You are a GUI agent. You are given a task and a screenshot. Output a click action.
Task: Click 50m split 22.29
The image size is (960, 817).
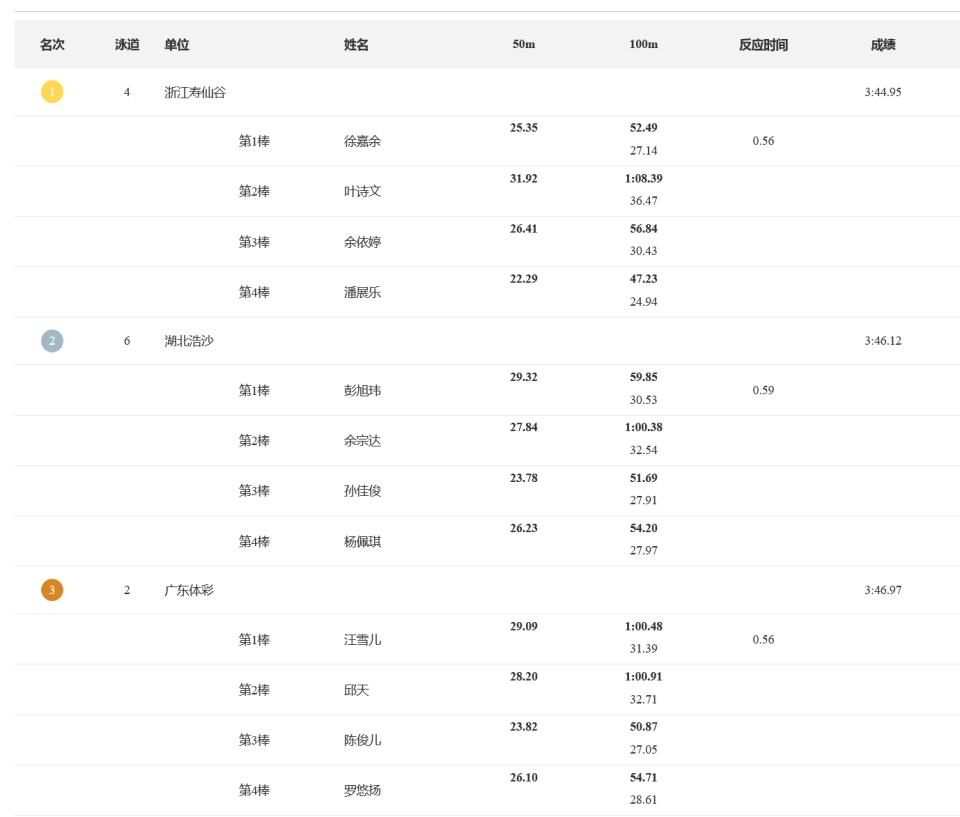523,279
